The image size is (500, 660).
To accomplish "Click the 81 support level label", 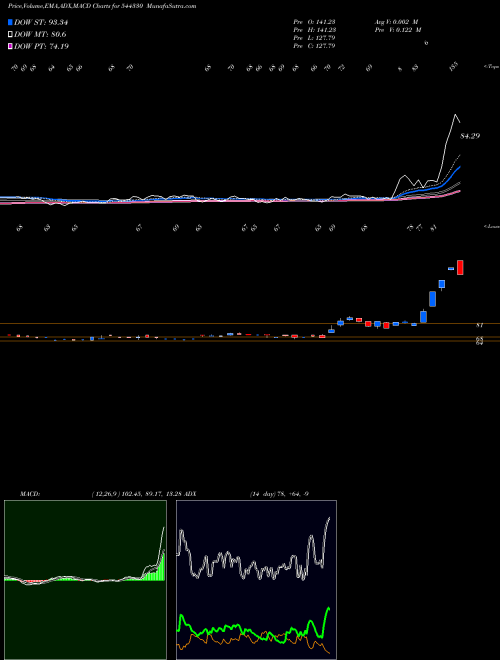I will tap(479, 325).
